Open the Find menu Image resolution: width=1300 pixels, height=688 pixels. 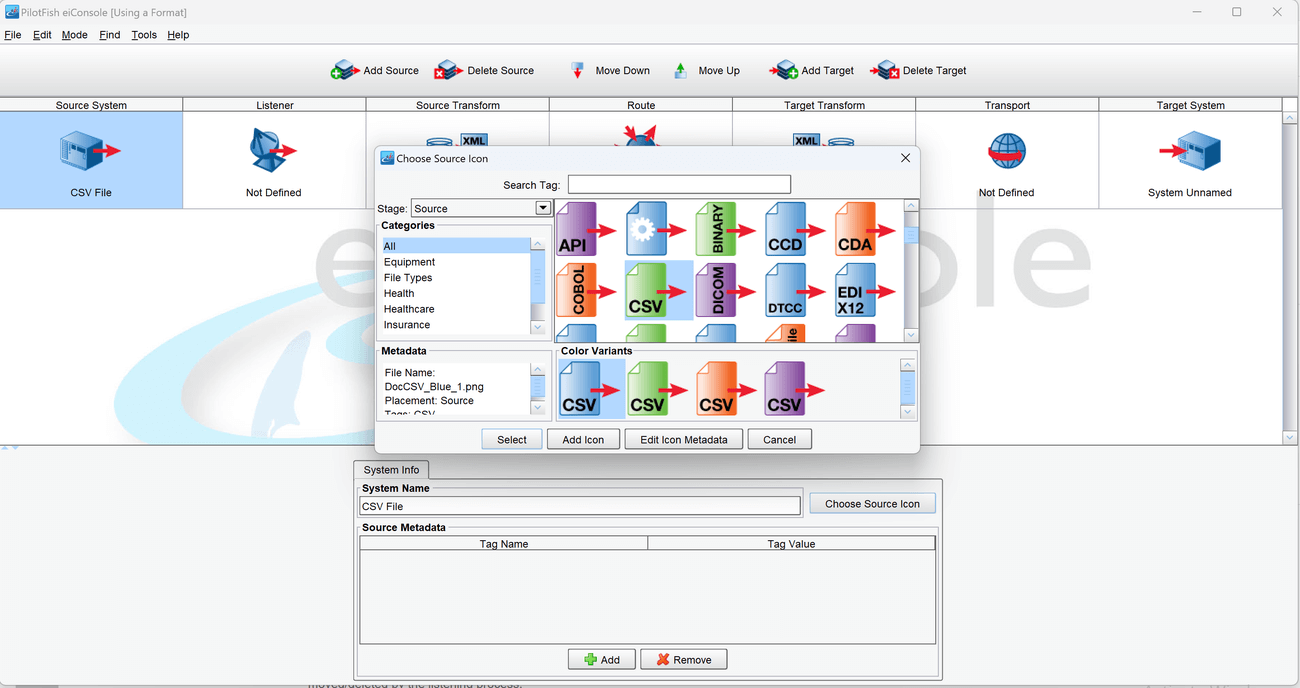110,35
